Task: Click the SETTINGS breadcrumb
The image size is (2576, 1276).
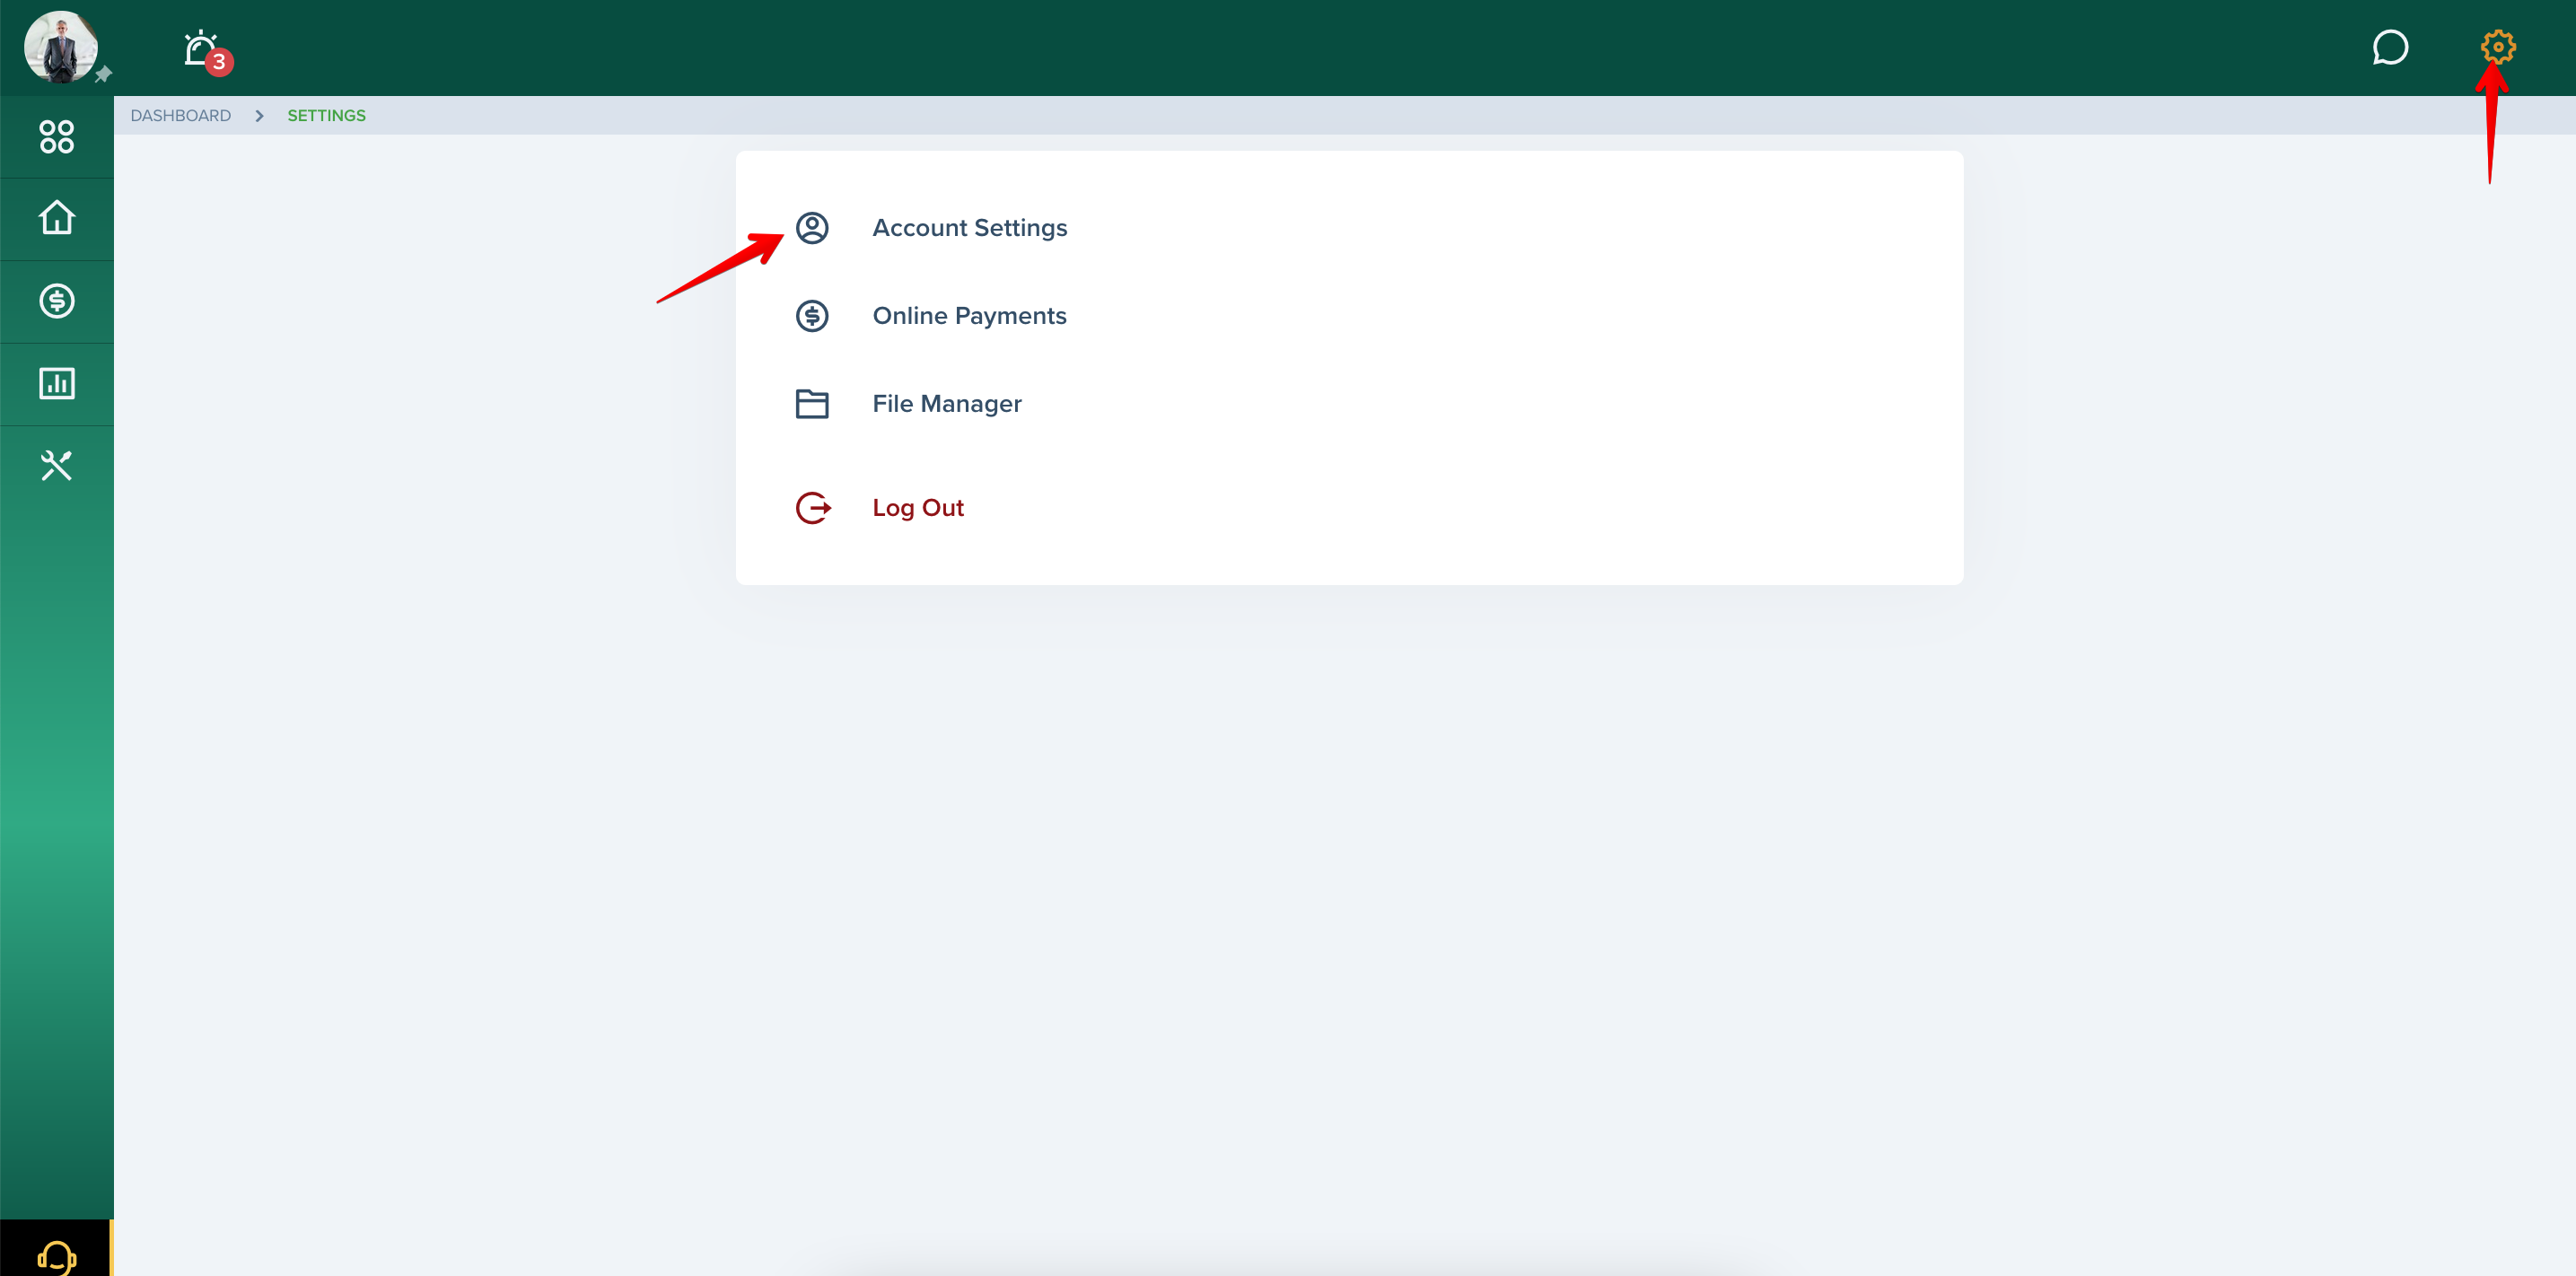Action: pyautogui.click(x=327, y=116)
